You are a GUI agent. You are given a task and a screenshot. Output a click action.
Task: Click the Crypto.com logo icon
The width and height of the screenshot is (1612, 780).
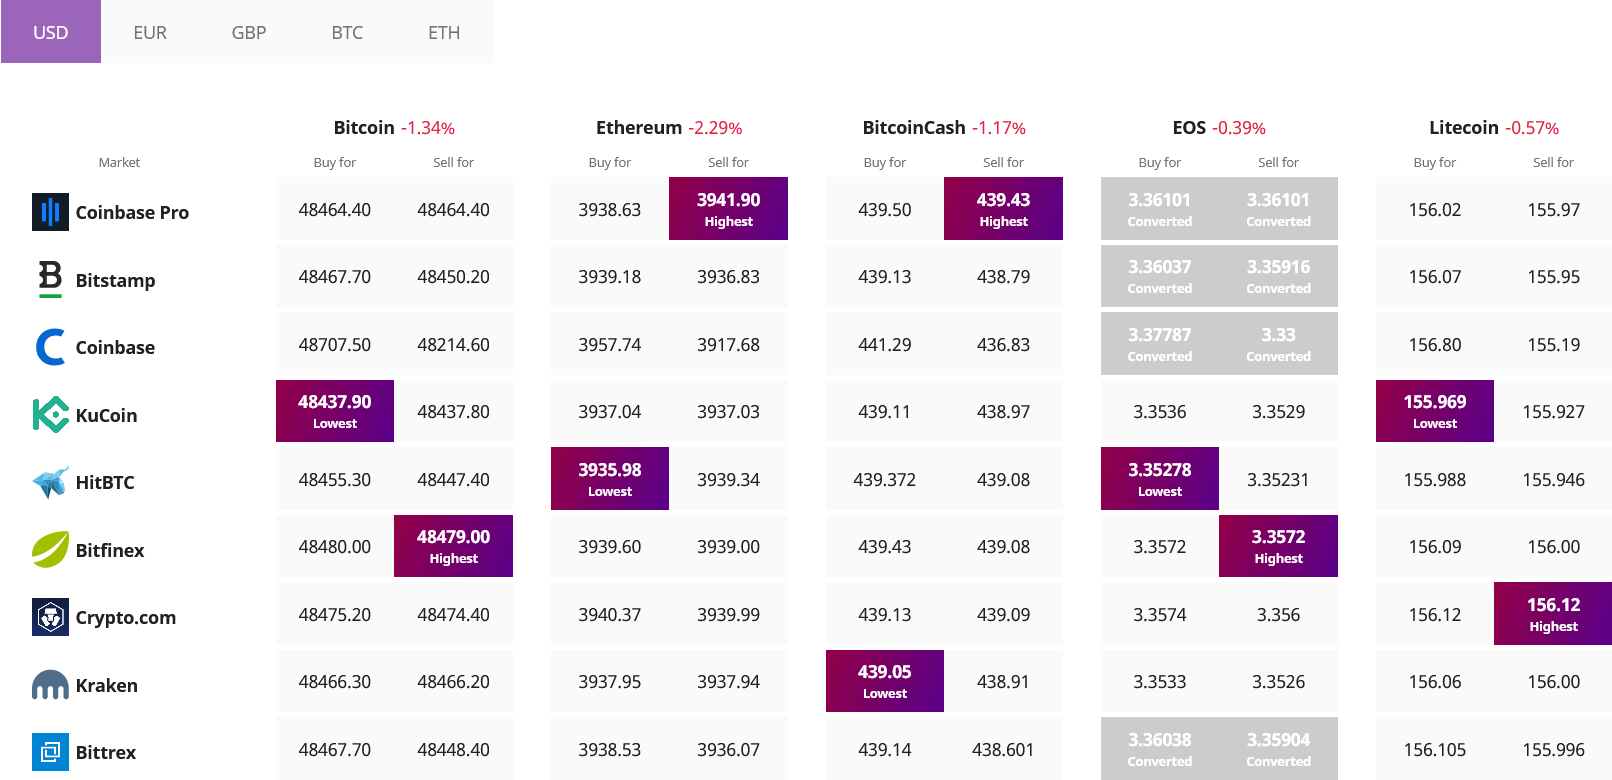[50, 617]
